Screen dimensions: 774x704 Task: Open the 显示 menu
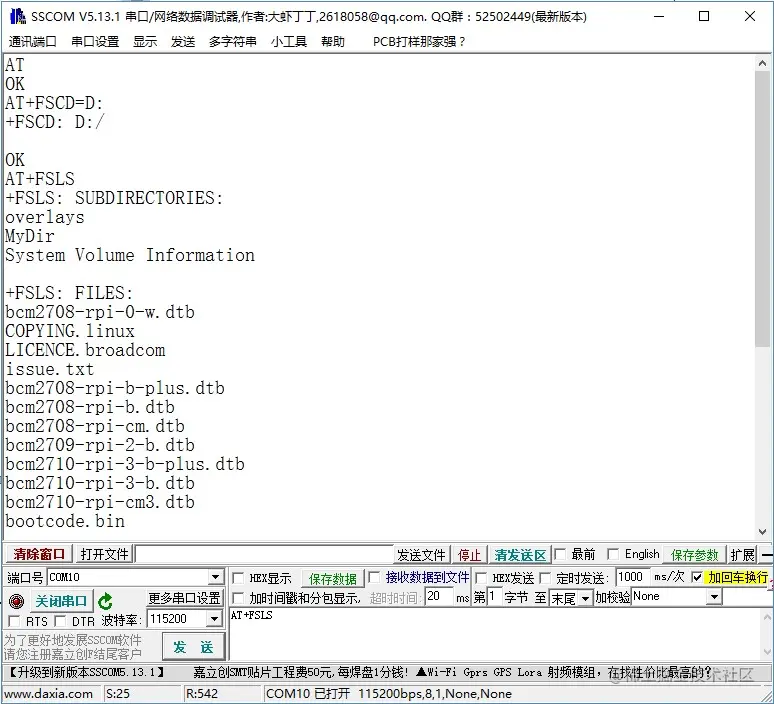[x=145, y=41]
